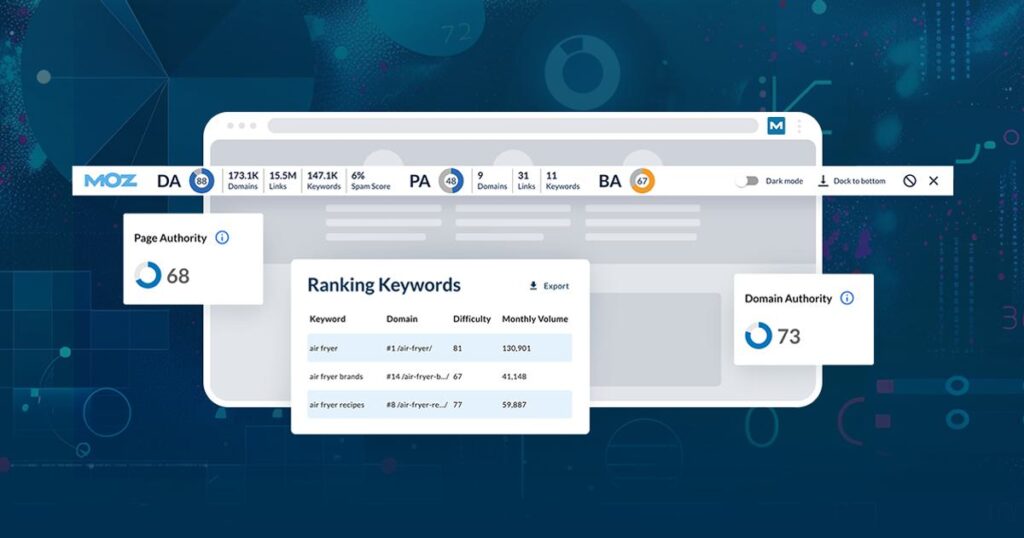This screenshot has height=538, width=1024.
Task: Click the Page Authority info icon
Action: pos(222,238)
